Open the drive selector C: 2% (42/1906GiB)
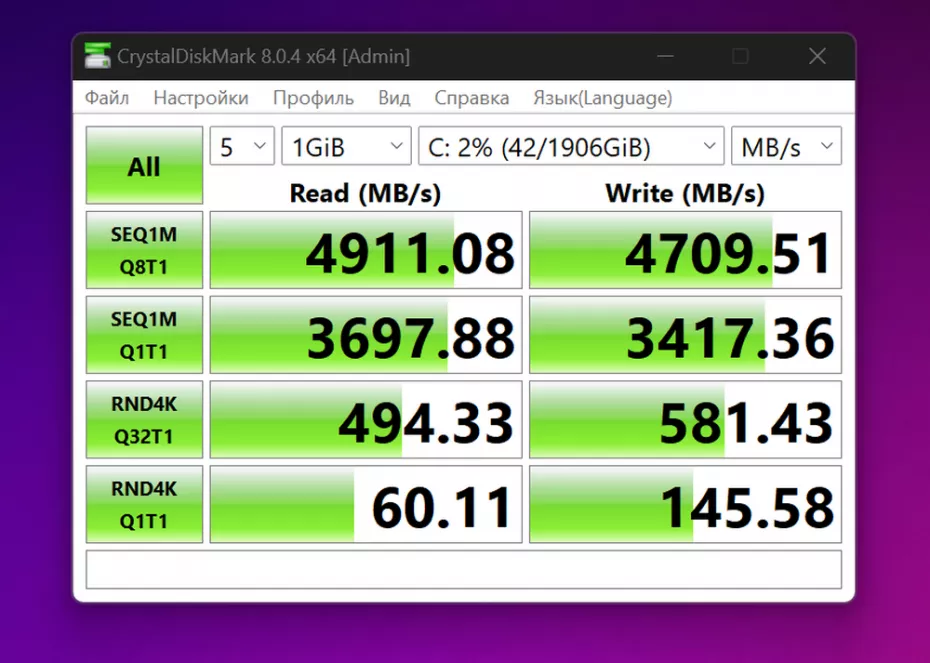930x663 pixels. (571, 146)
